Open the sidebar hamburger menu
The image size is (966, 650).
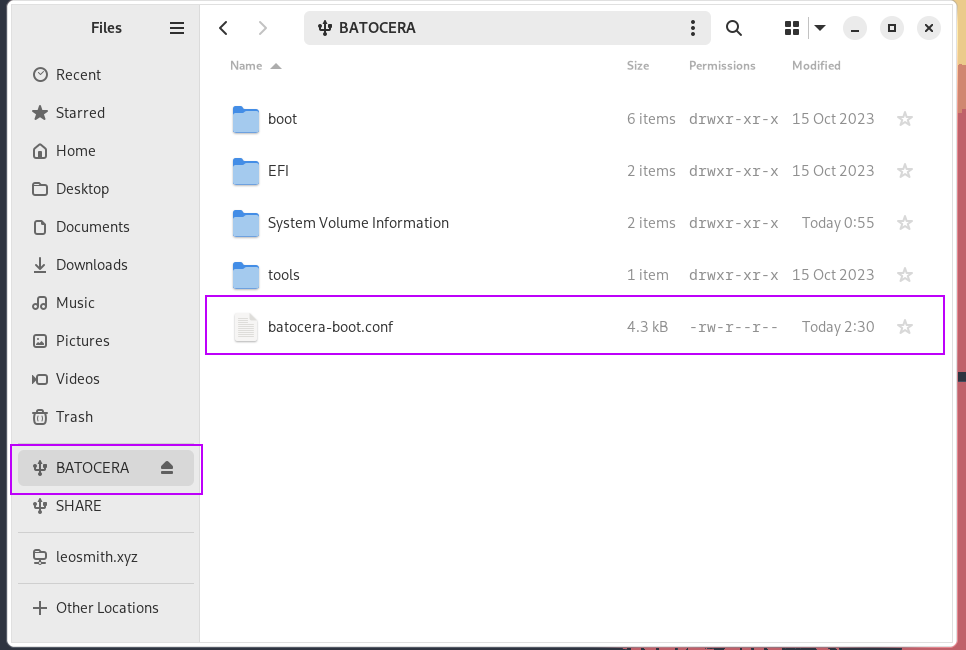[177, 28]
